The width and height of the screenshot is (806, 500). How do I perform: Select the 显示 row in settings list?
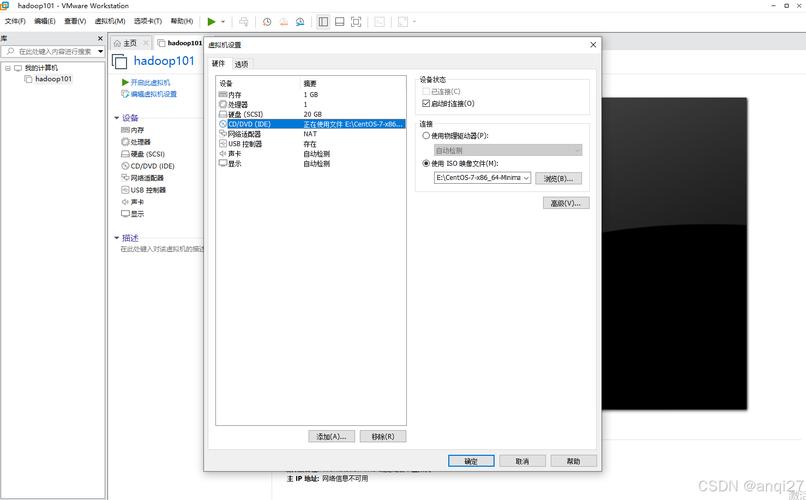tap(311, 163)
